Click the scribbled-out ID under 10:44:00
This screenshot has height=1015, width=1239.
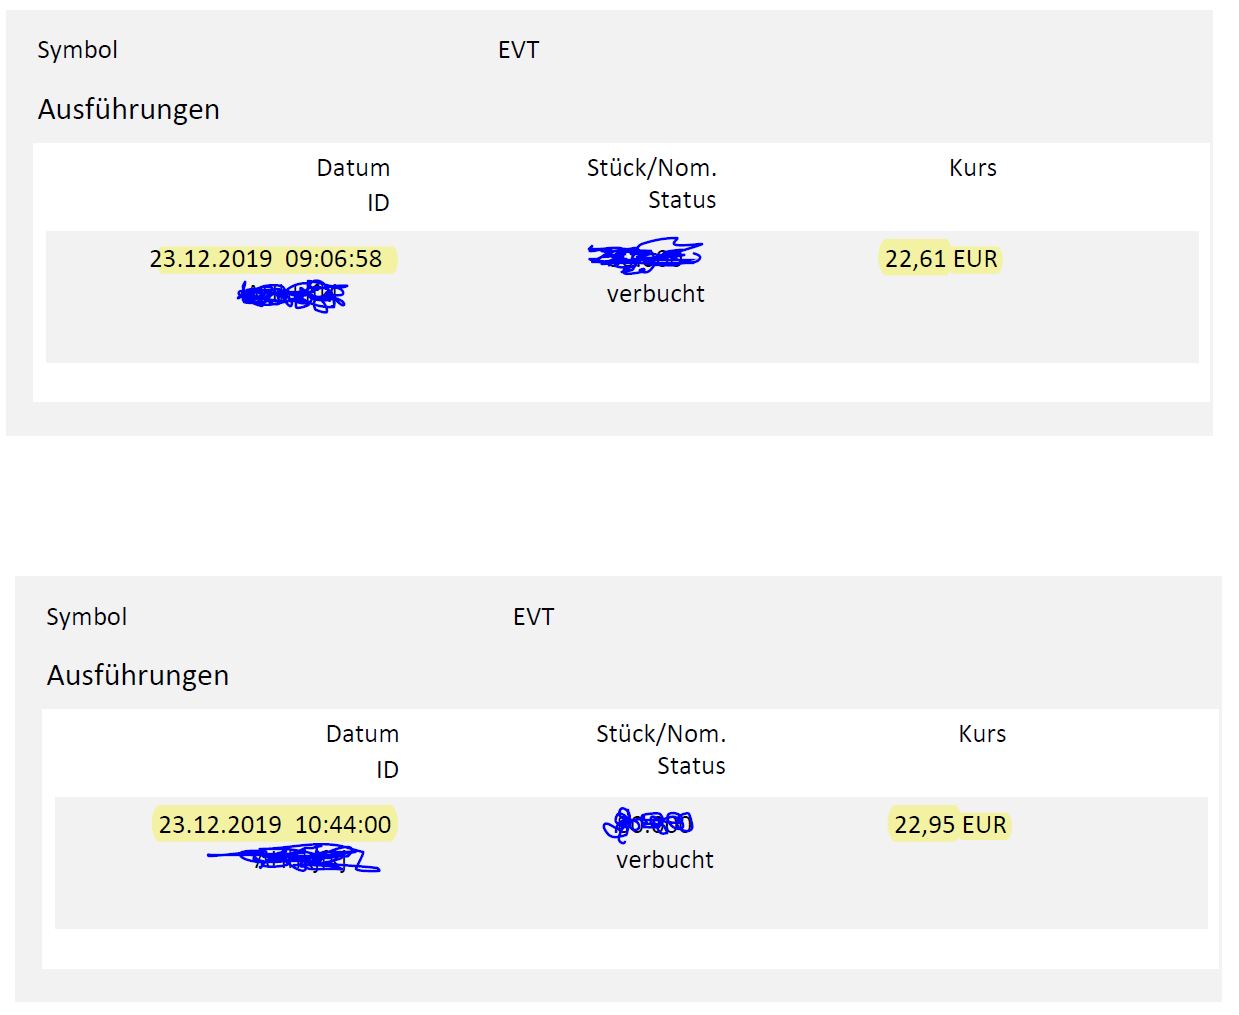click(x=297, y=858)
